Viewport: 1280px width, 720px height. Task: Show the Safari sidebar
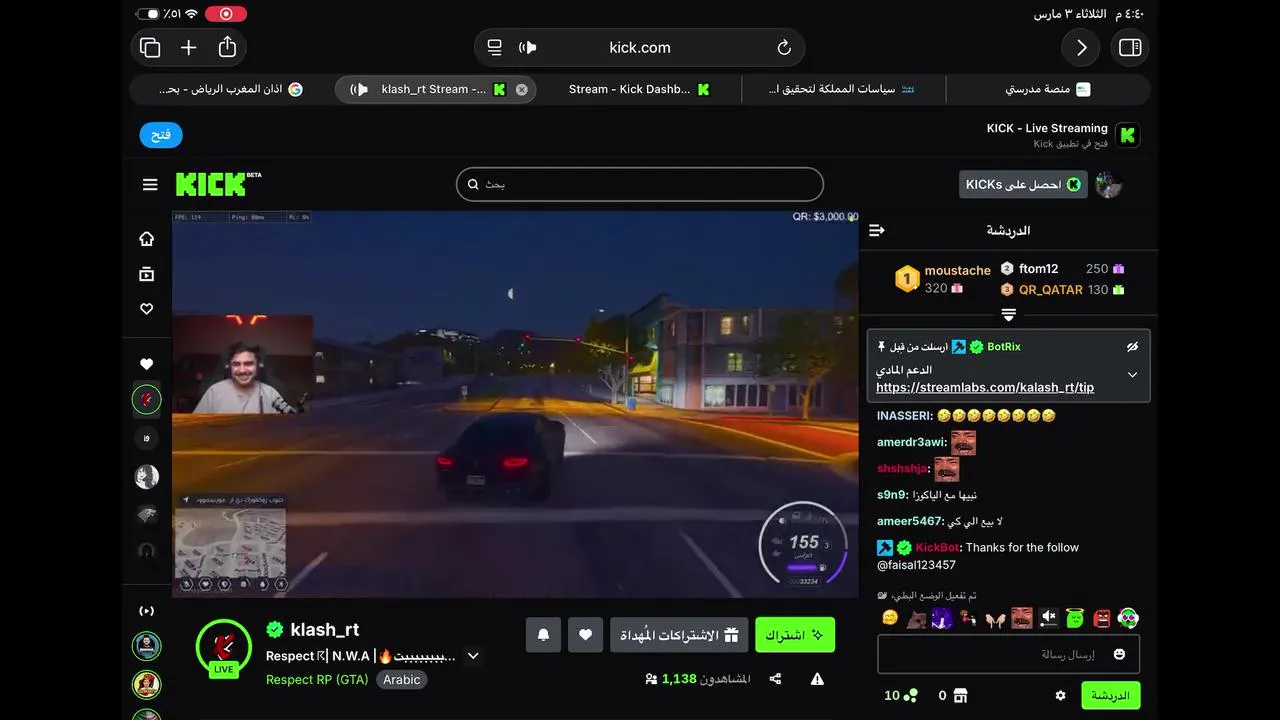[1130, 47]
